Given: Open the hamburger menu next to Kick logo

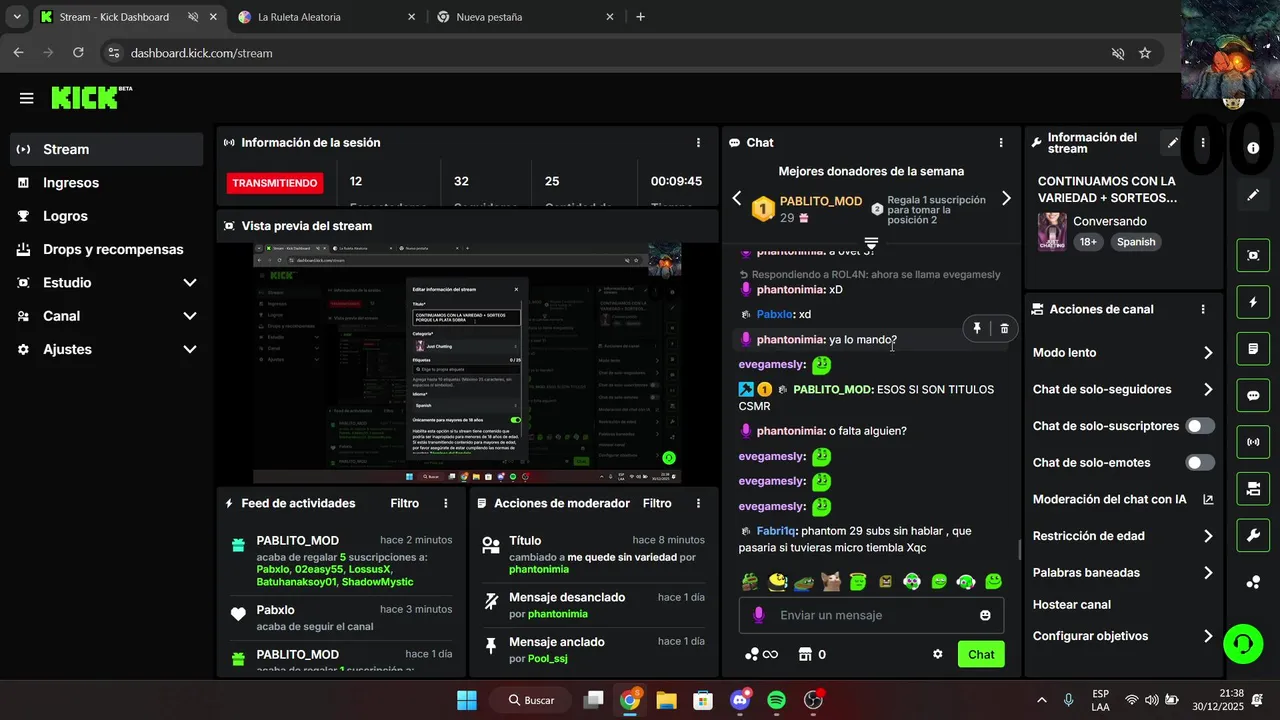Looking at the screenshot, I should (x=26, y=98).
